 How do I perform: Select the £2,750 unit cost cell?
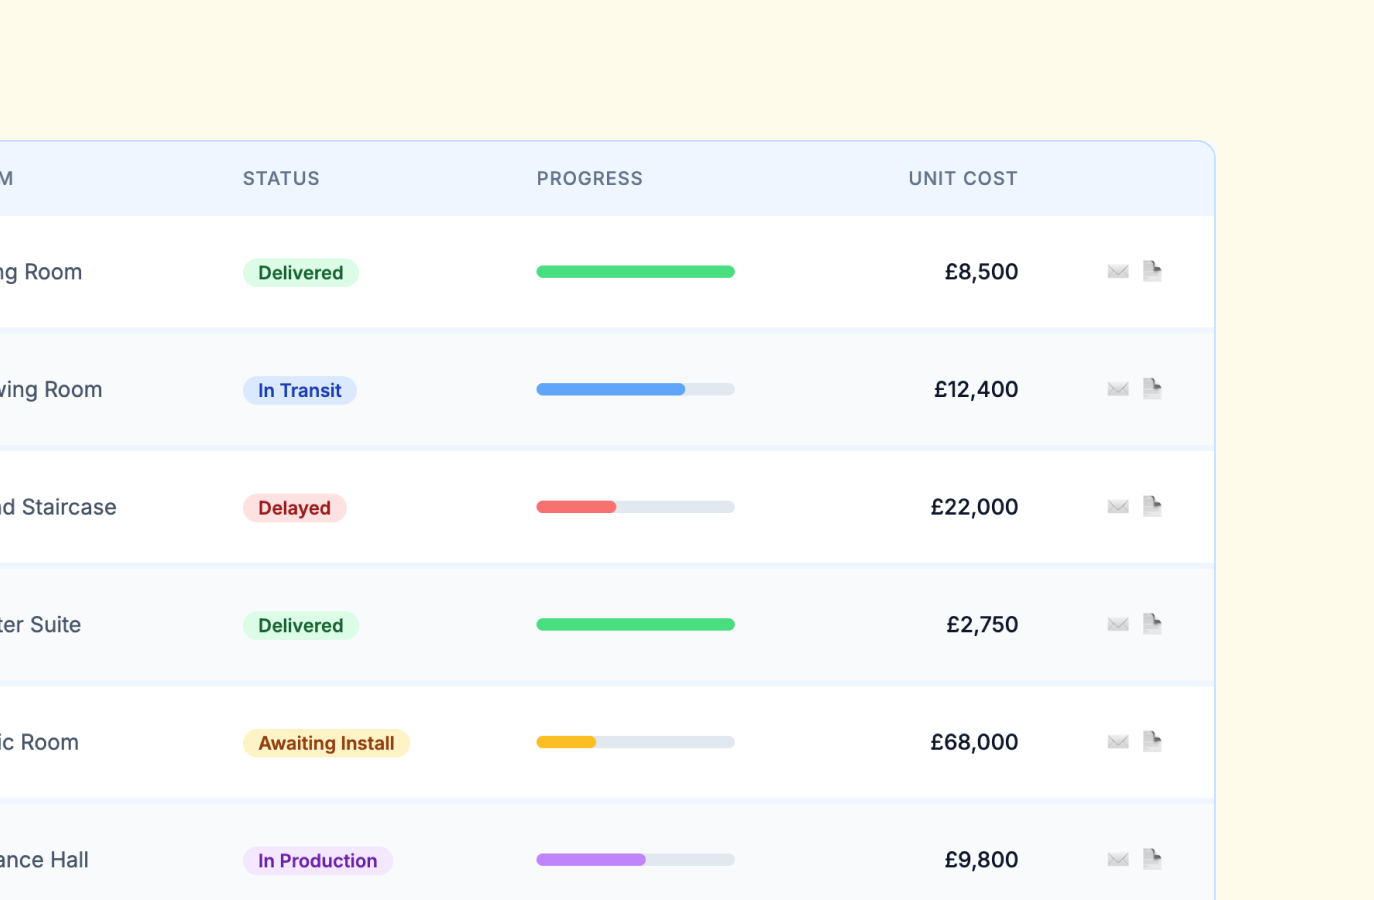click(982, 624)
